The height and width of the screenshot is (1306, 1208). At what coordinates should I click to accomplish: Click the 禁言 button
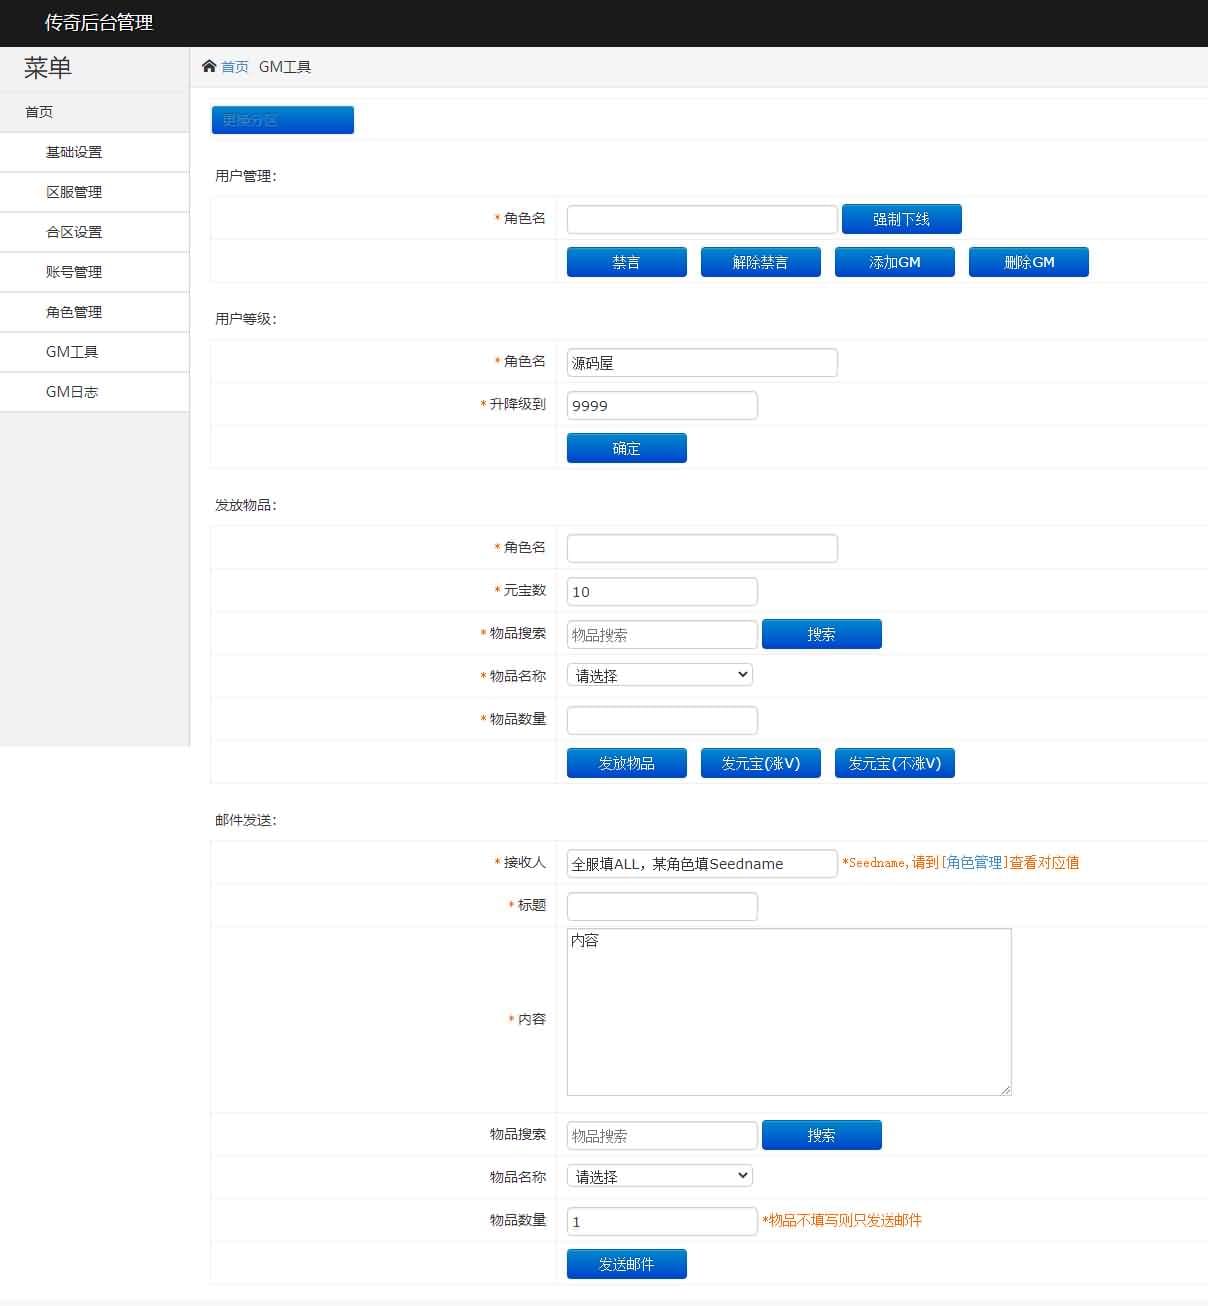[x=626, y=261]
